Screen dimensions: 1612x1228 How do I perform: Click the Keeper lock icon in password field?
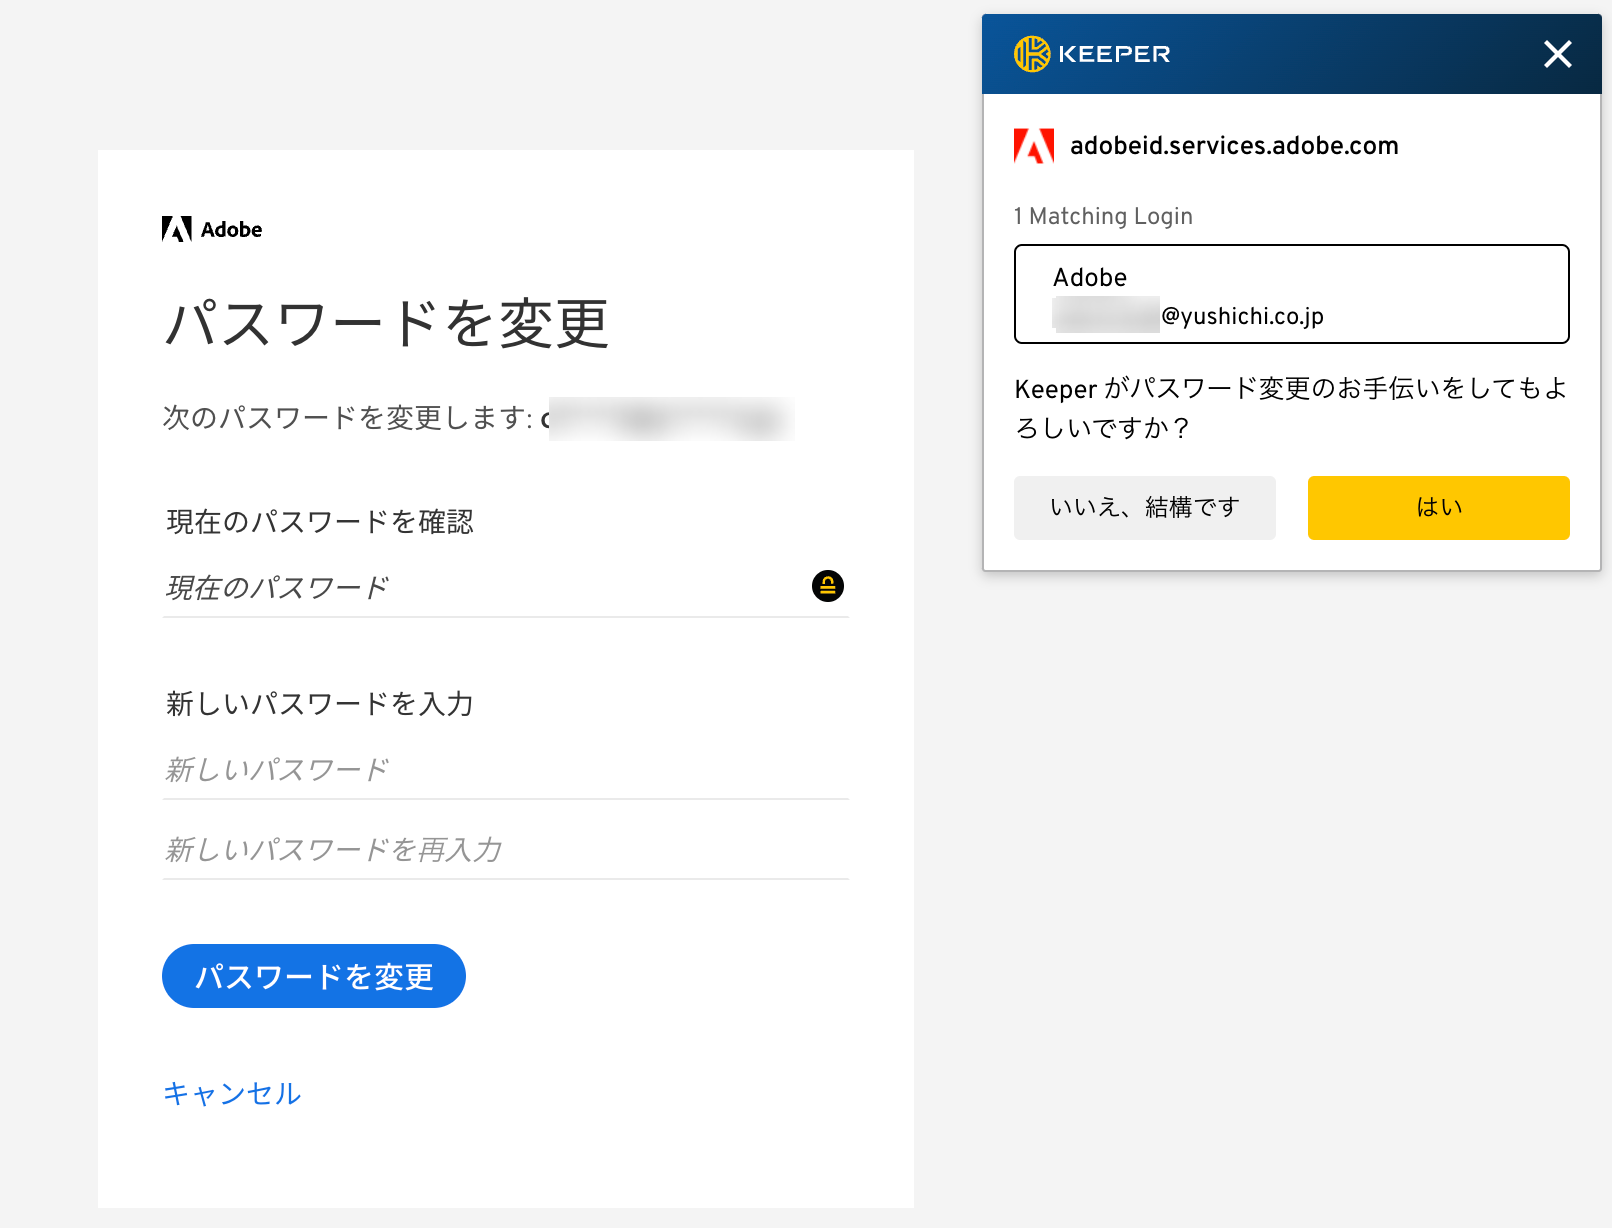point(828,586)
